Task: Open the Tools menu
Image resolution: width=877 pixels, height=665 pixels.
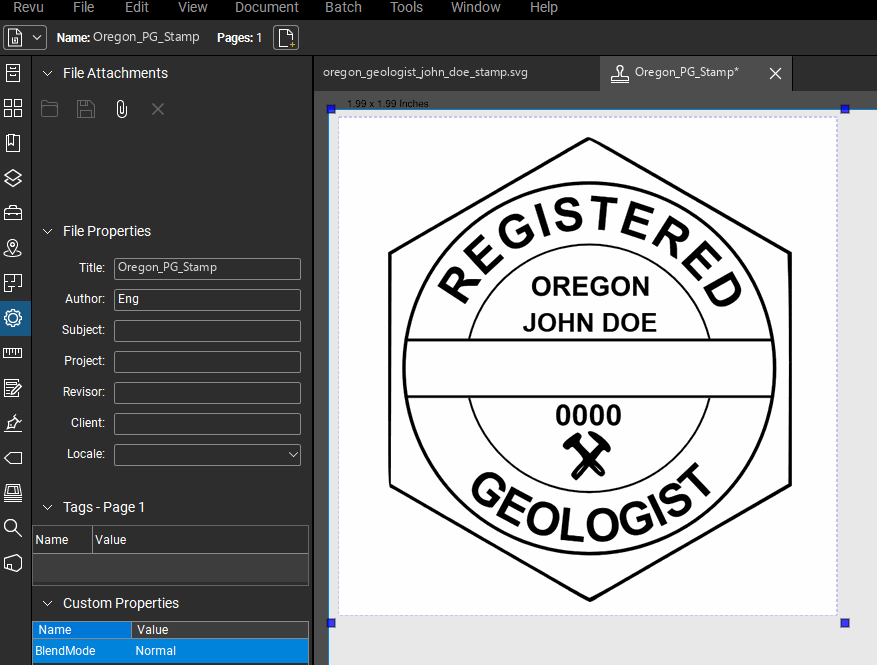Action: [406, 7]
